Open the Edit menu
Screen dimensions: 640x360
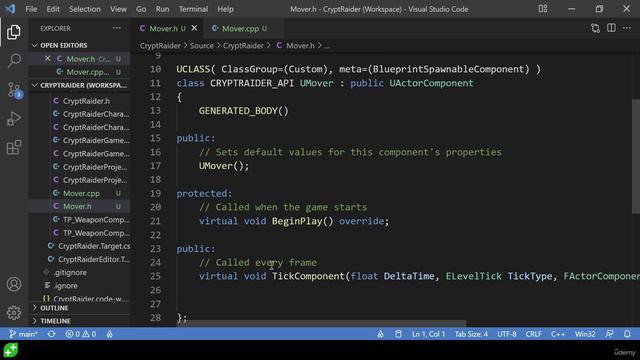53,9
